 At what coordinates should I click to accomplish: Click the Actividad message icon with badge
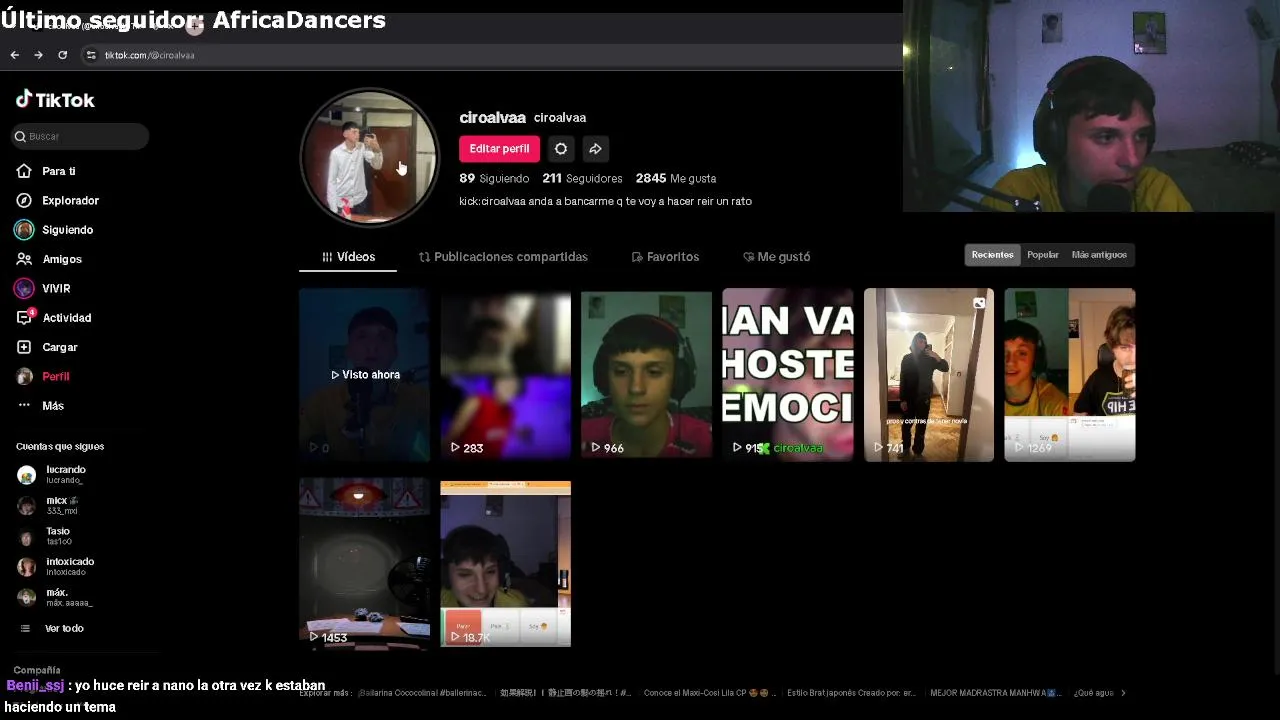24,318
